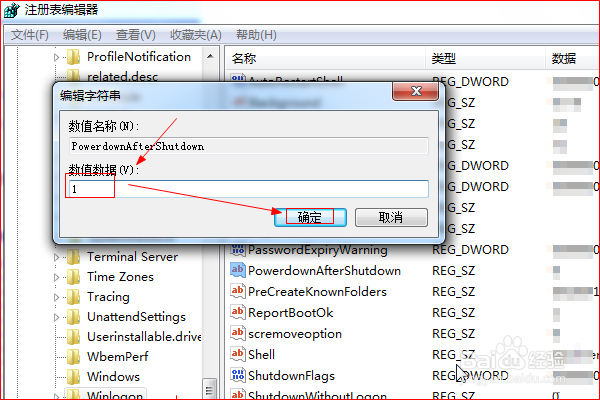
Task: Click the PowerdownAfterShutdown string value icon
Action: 238,270
